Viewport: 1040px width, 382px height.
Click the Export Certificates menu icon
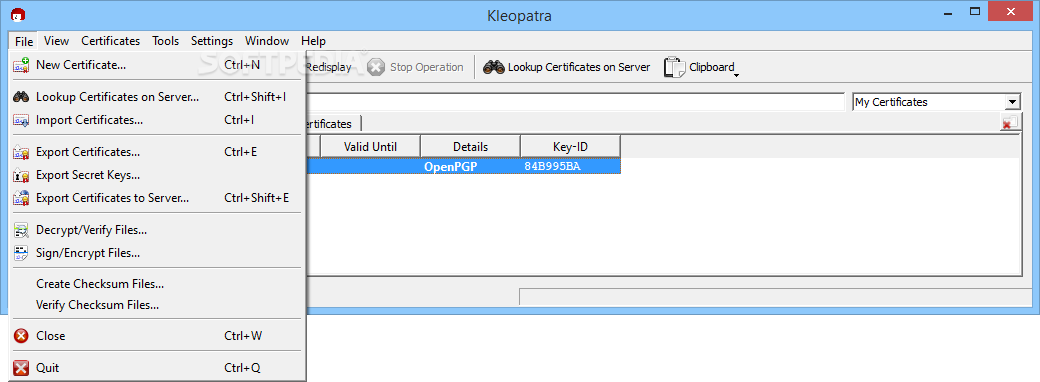pyautogui.click(x=21, y=153)
